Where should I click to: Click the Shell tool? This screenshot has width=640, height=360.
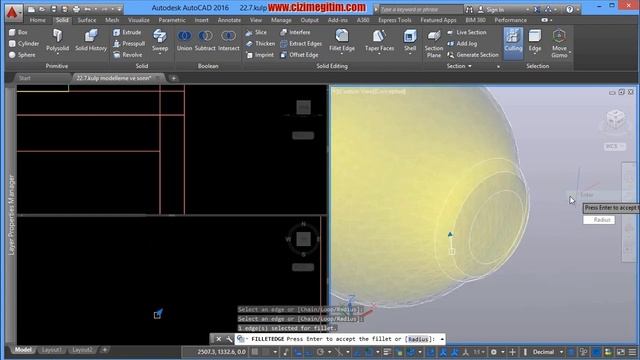(x=410, y=41)
